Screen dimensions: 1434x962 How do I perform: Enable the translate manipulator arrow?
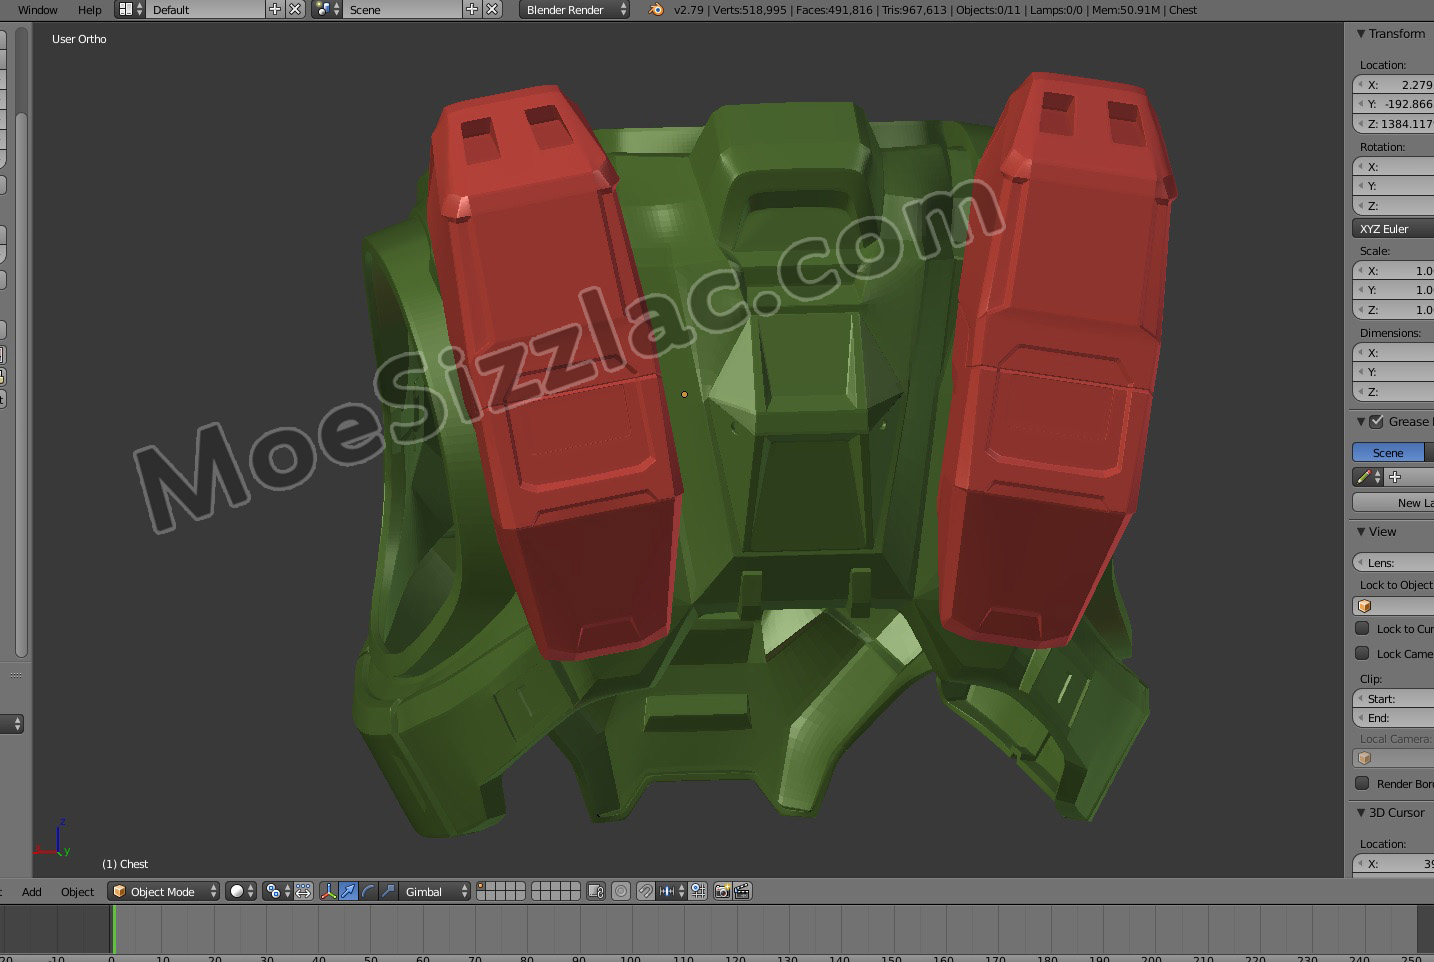pos(348,891)
